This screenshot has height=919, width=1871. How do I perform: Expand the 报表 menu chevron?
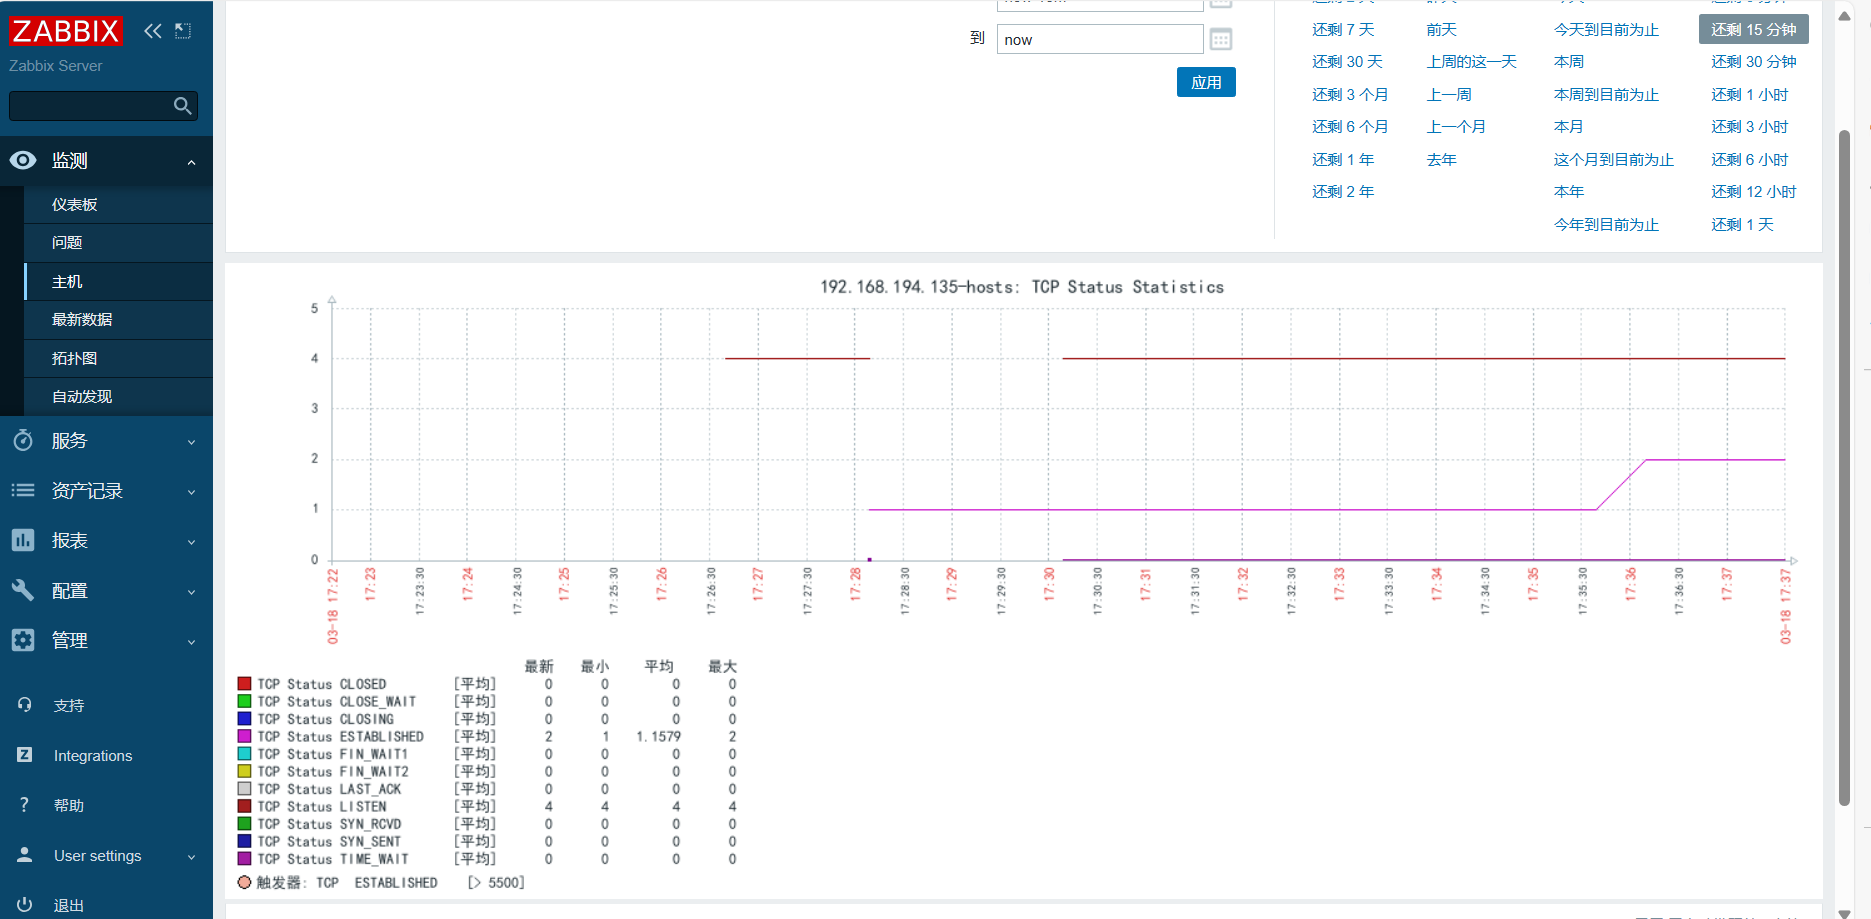[x=191, y=542]
